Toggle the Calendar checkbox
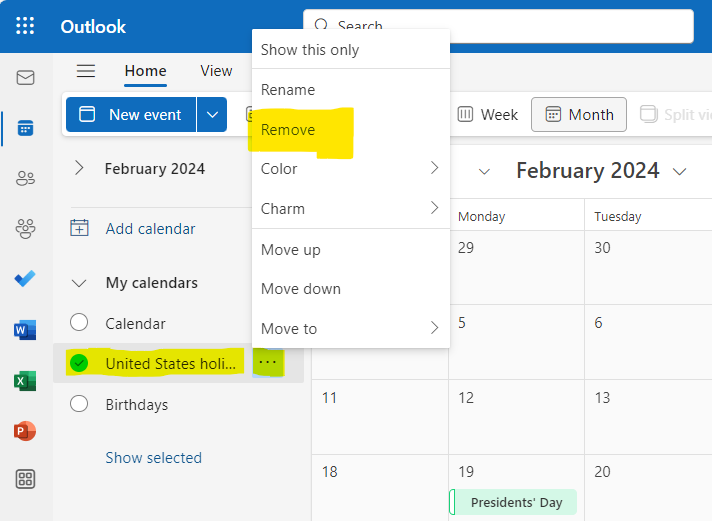 click(x=79, y=323)
